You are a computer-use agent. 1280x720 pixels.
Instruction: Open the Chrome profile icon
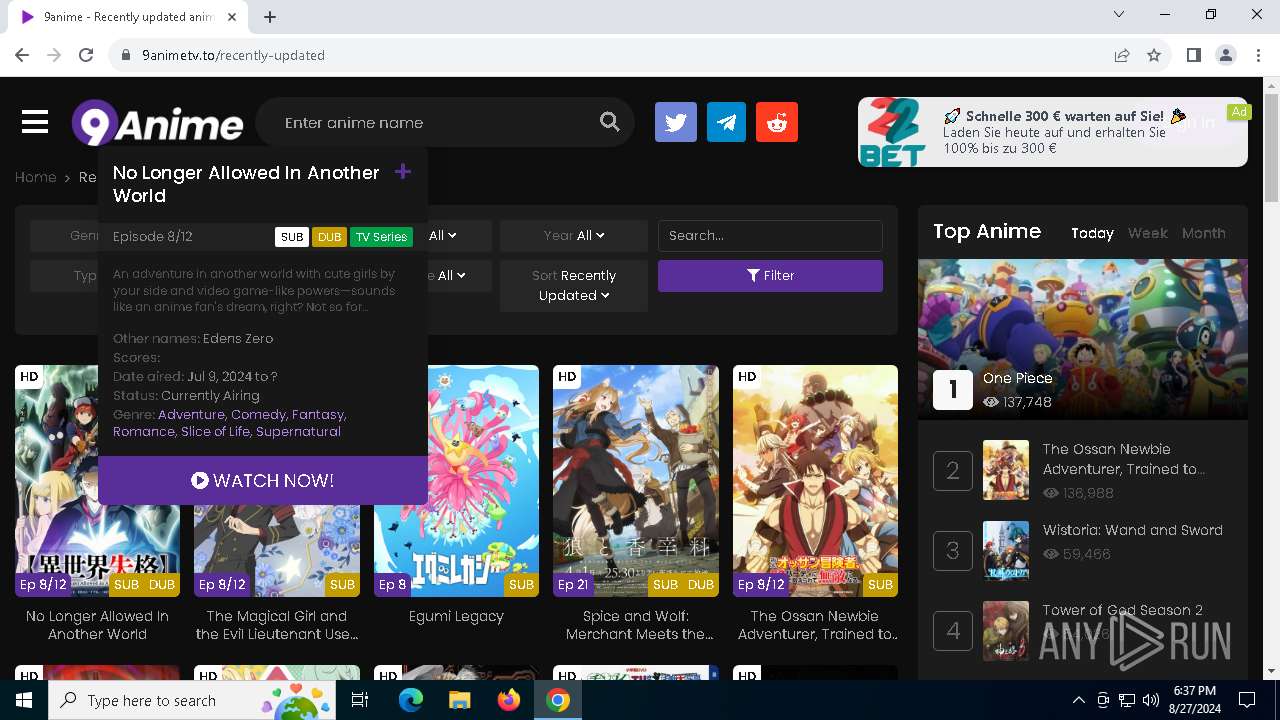point(1226,55)
